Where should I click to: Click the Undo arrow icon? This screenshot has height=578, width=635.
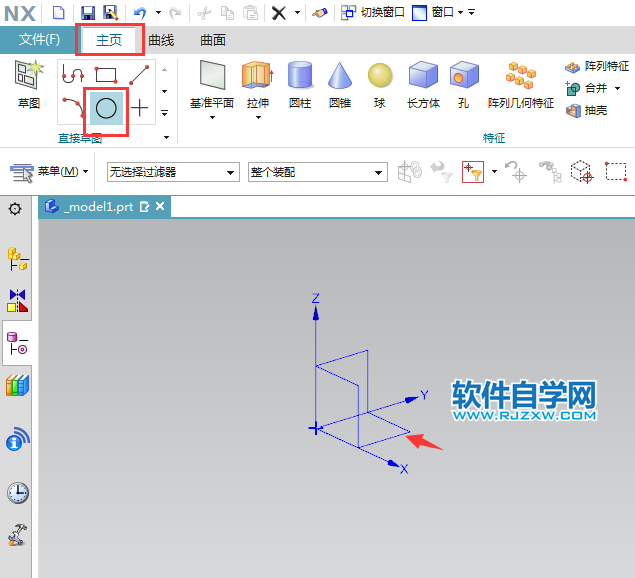[140, 13]
